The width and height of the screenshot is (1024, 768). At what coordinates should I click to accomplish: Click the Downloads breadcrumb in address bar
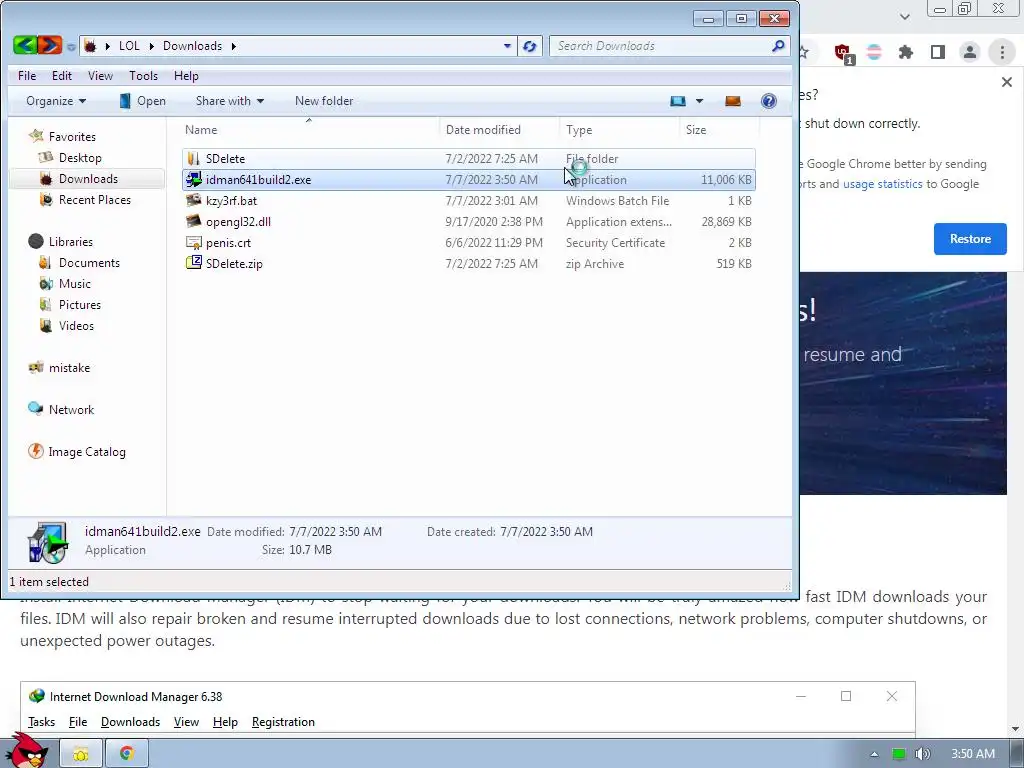[x=192, y=46]
